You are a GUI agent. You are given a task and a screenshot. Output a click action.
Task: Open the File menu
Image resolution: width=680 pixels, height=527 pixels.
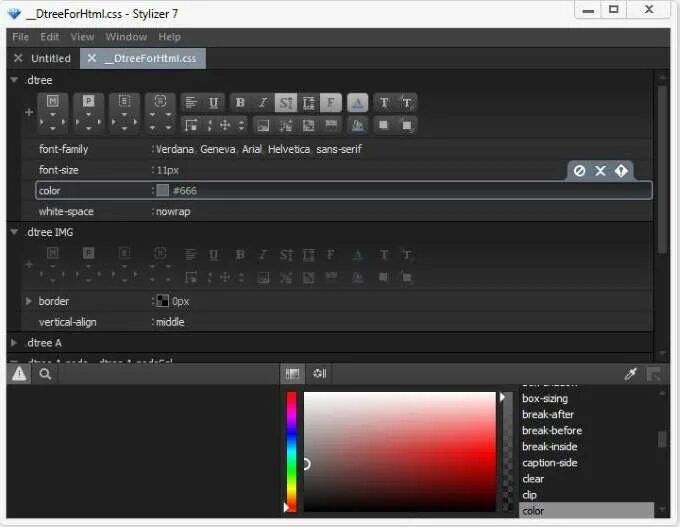pyautogui.click(x=20, y=37)
